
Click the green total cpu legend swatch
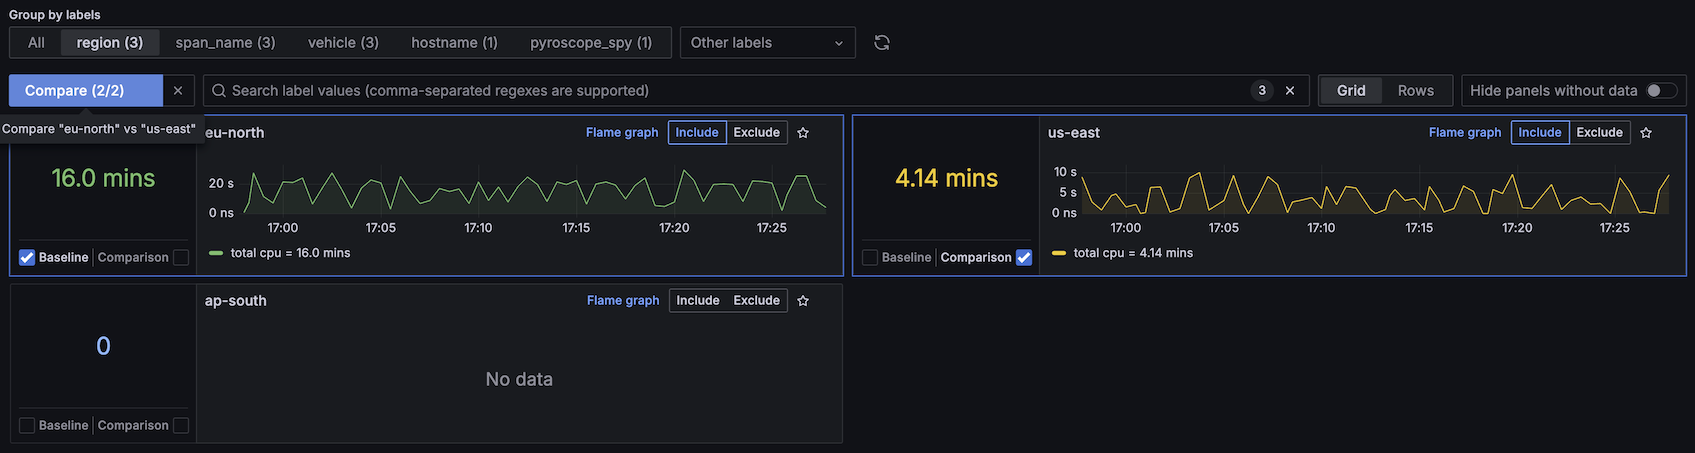[216, 253]
